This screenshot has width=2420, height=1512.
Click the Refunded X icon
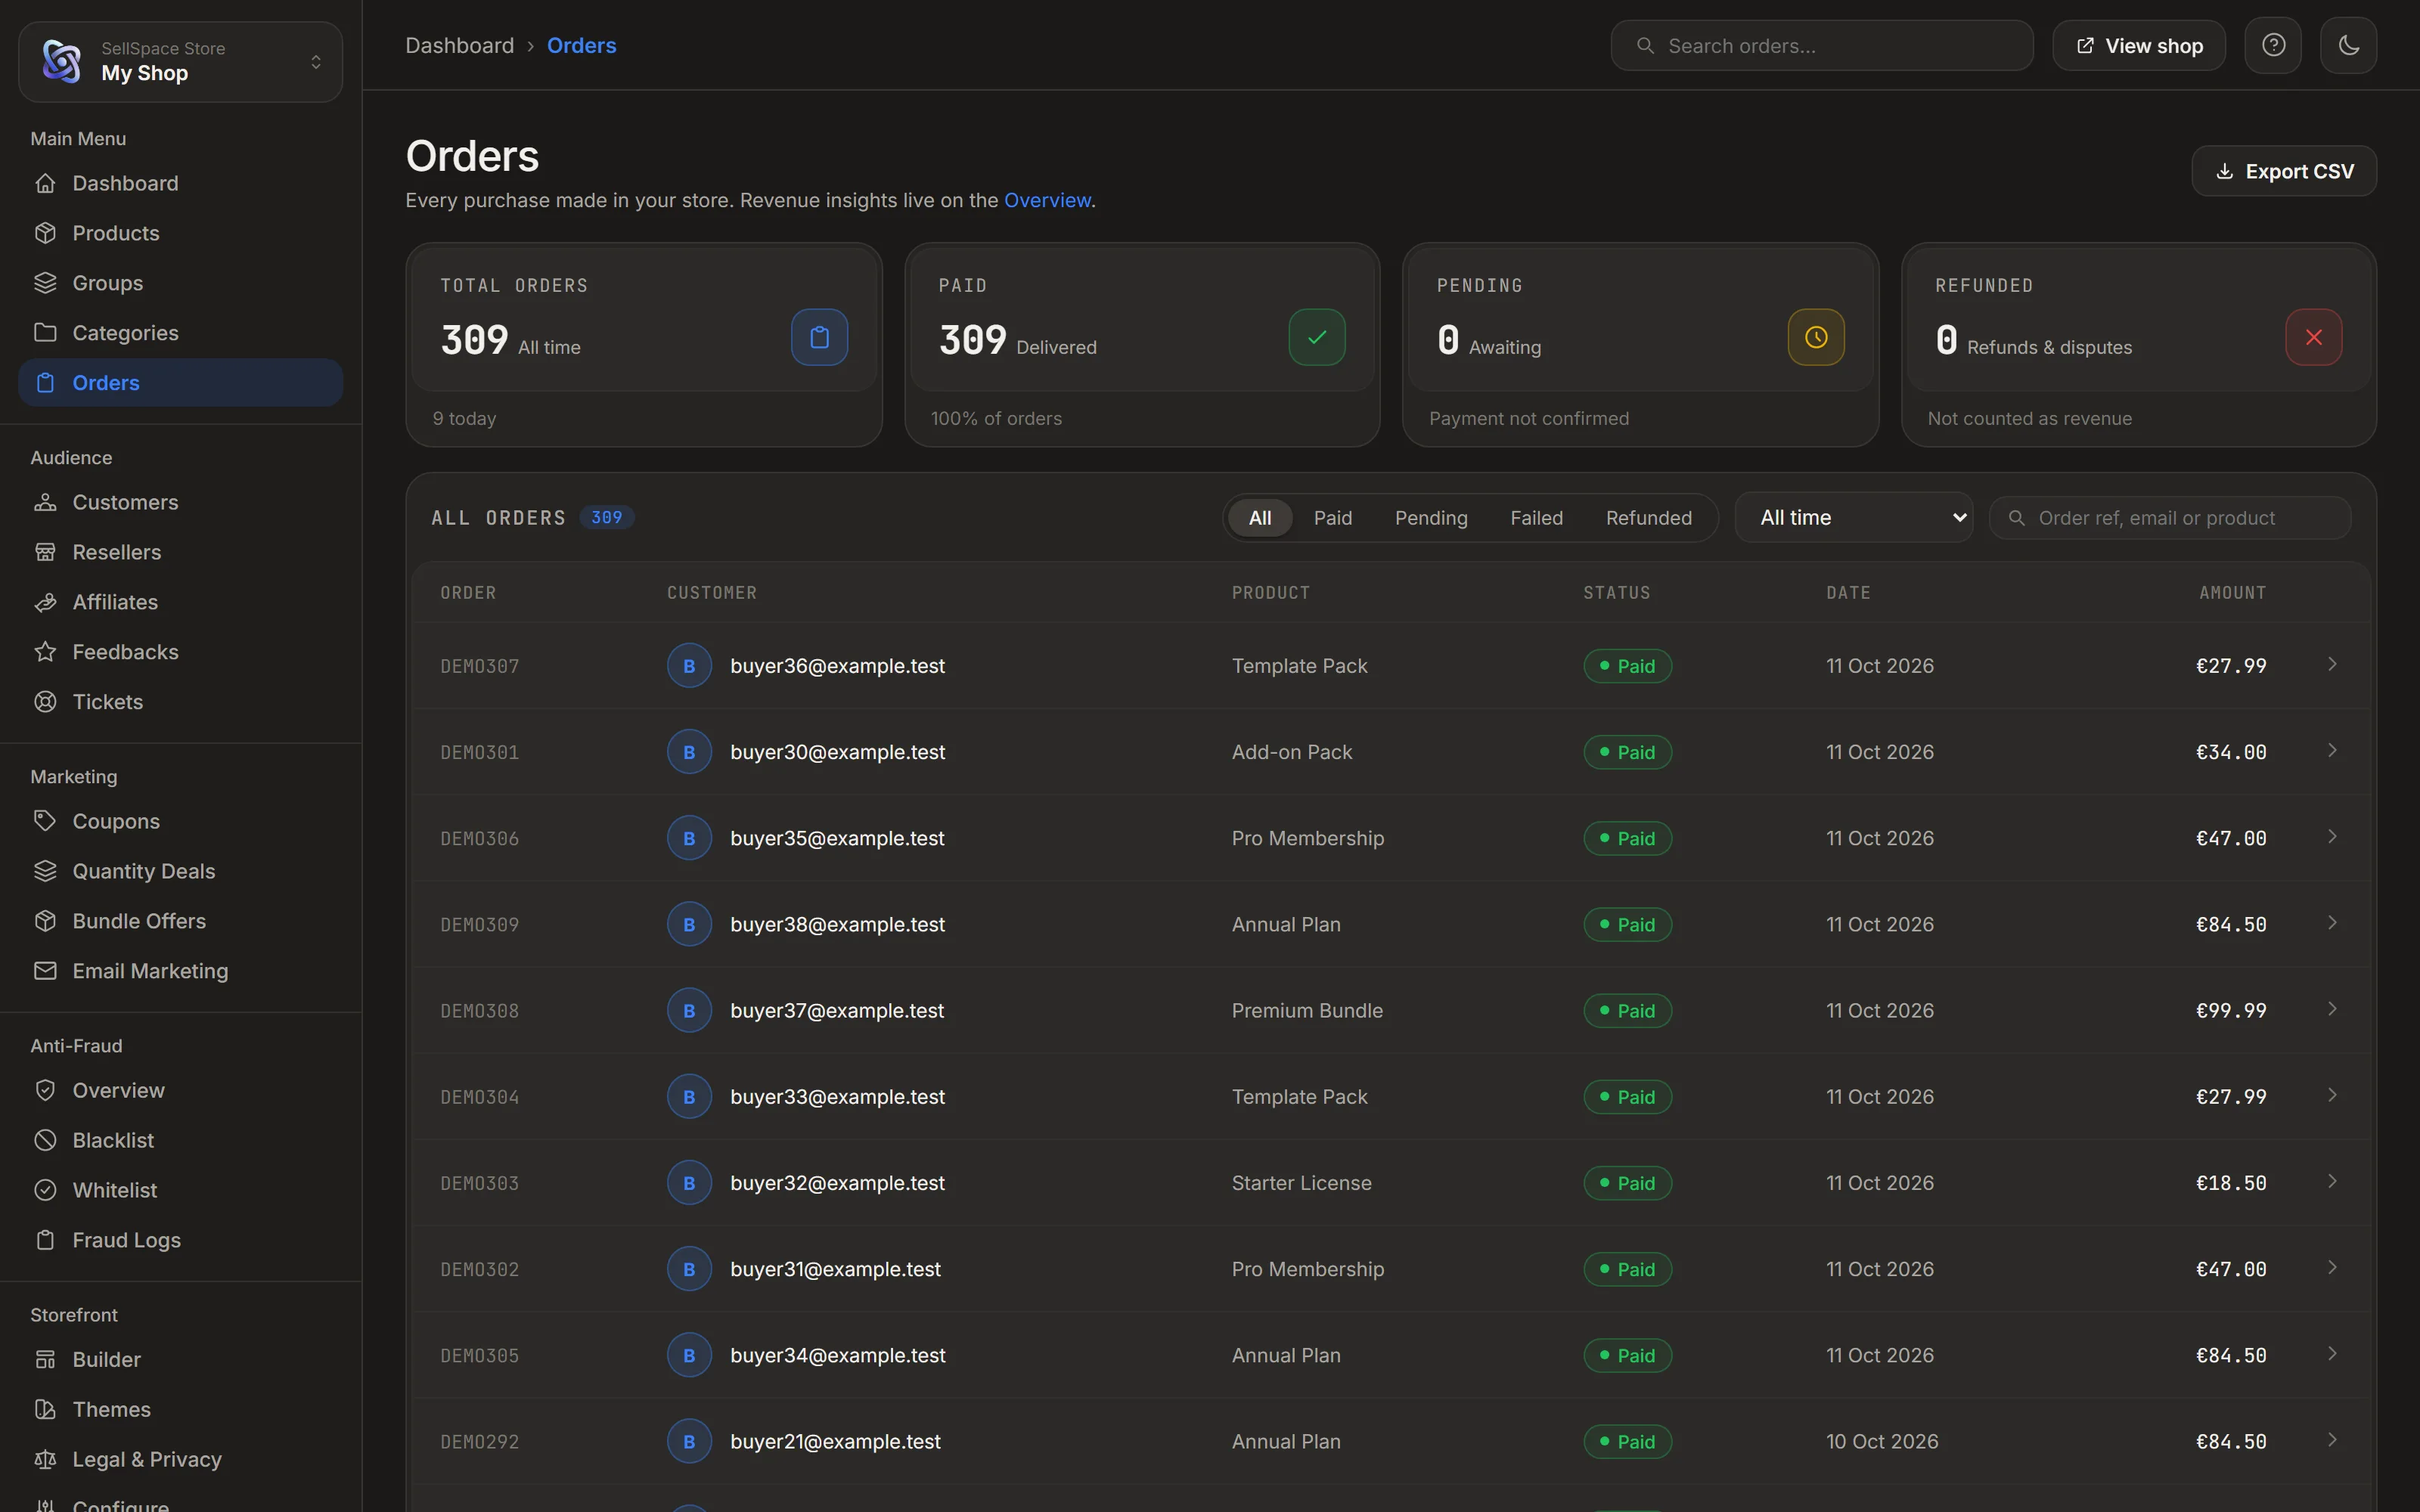(x=2313, y=337)
